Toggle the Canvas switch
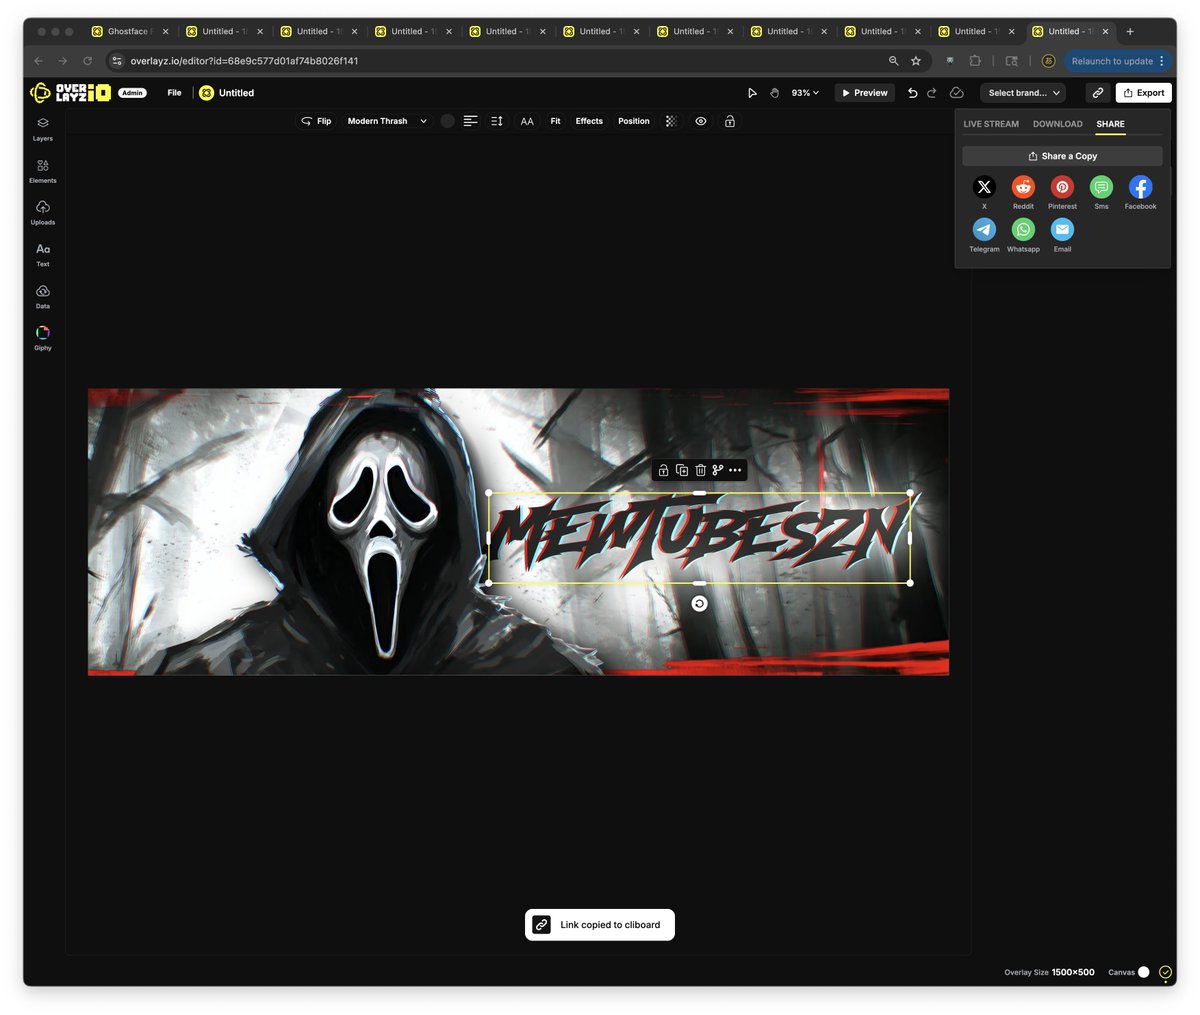Screen dimensions: 1200x1015 [1143, 972]
